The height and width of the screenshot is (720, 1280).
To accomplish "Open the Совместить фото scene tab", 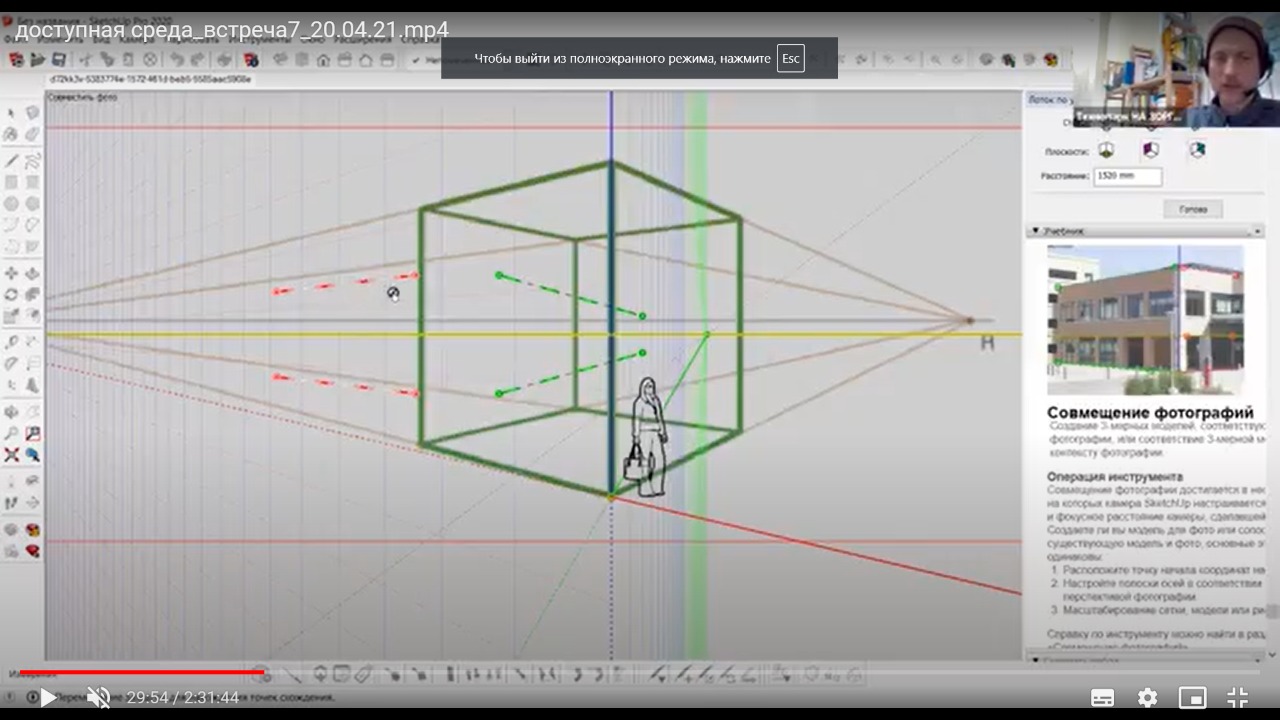I will (x=82, y=97).
